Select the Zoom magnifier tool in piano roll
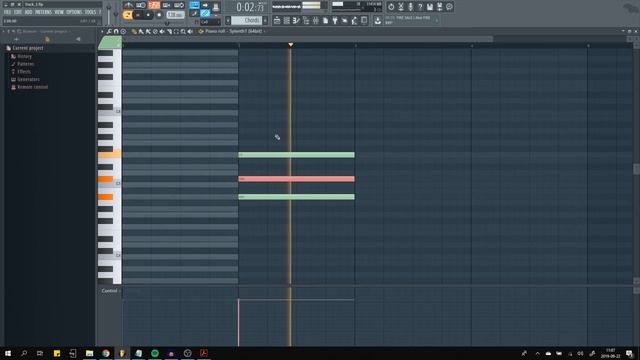 [183, 31]
